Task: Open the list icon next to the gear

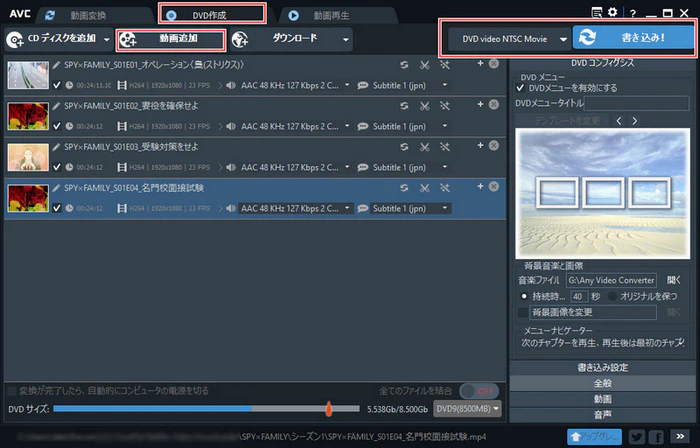Action: (596, 13)
